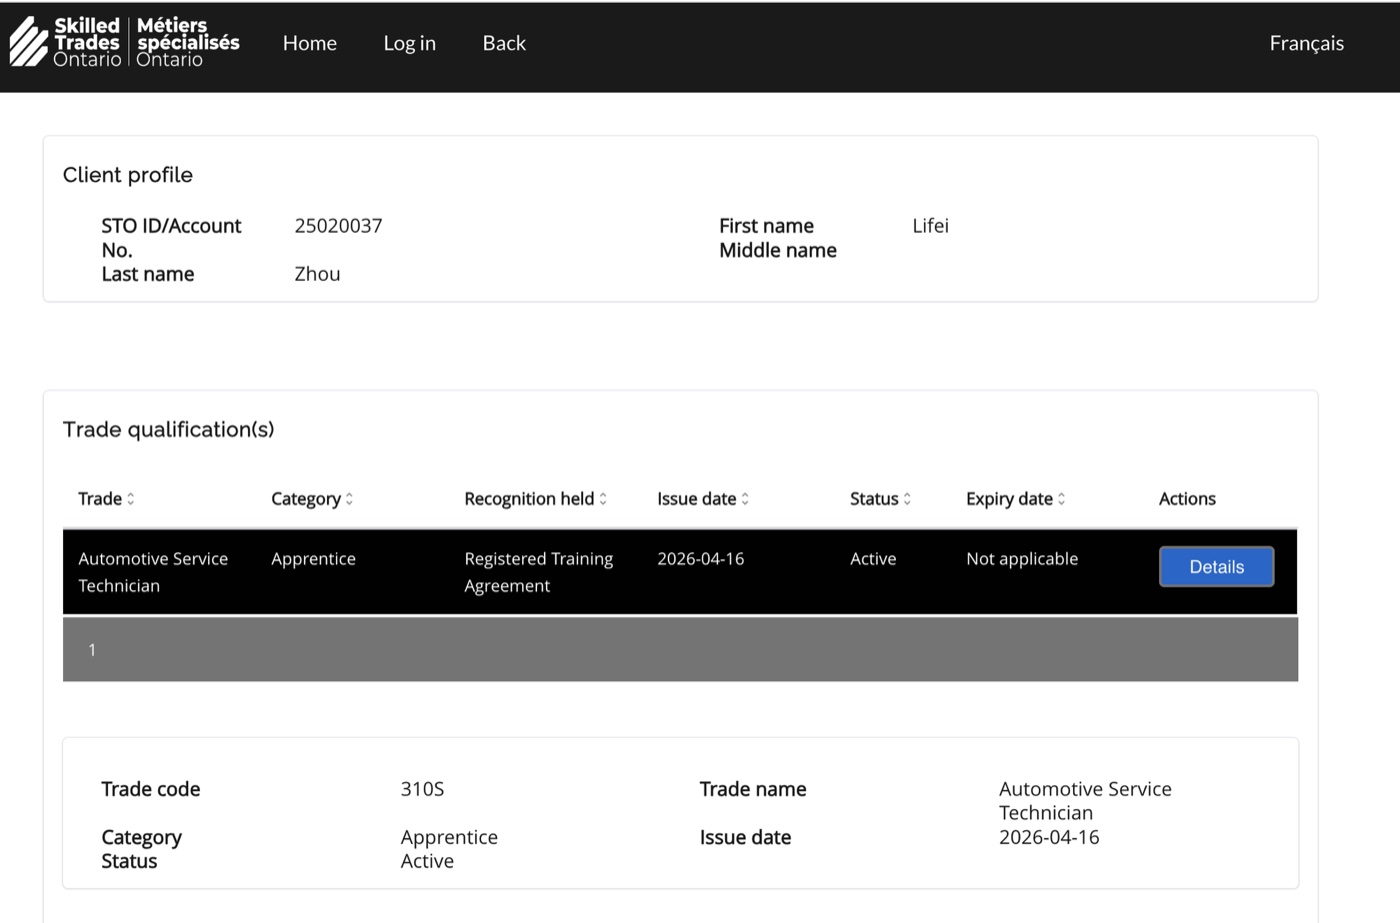Select the Apprentice category table cell

pyautogui.click(x=313, y=559)
